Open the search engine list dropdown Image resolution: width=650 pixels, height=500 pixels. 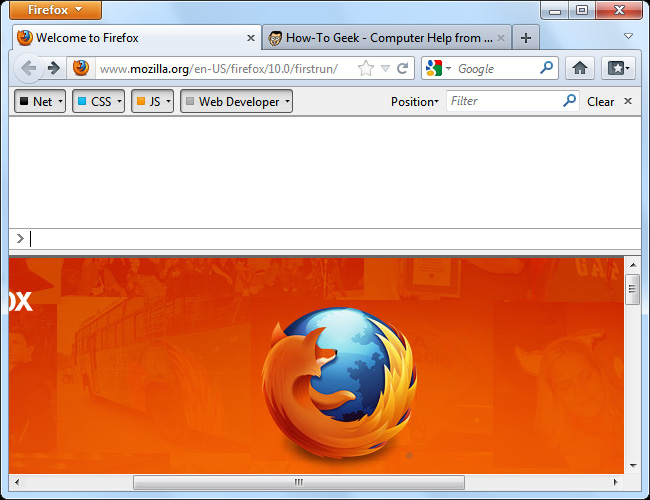[448, 69]
